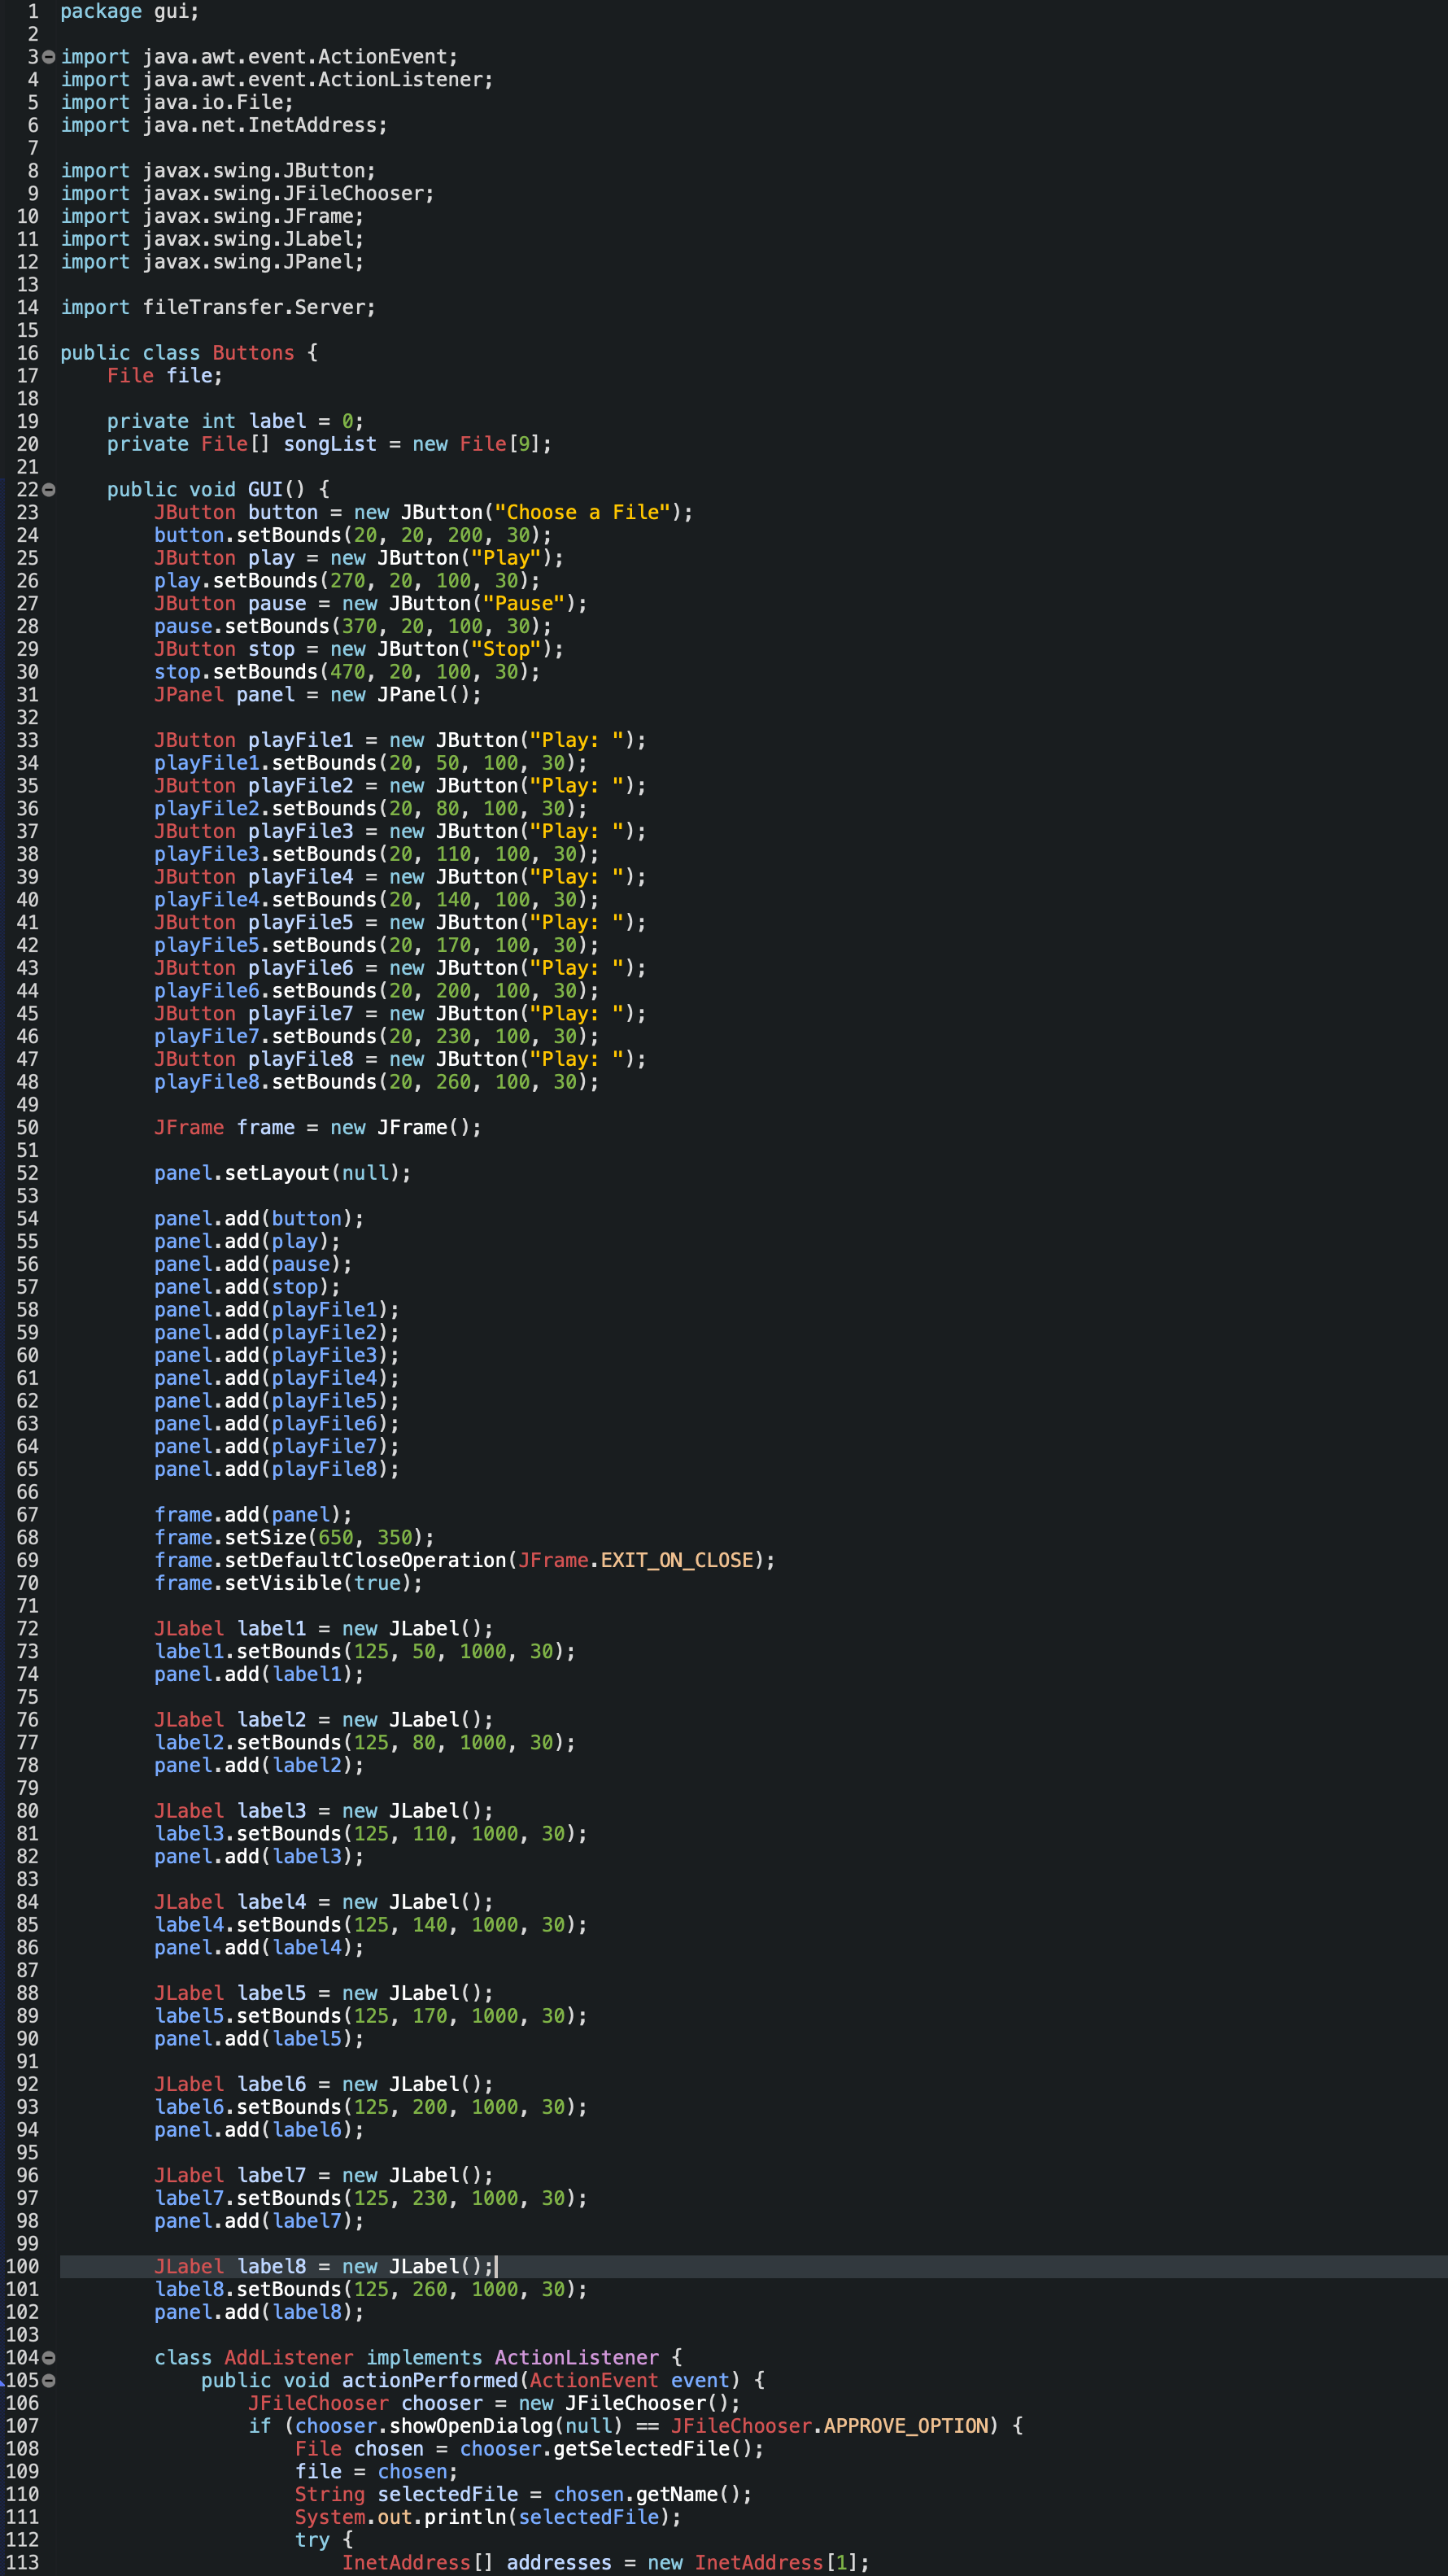Place cursor on the package gui line

pos(130,12)
